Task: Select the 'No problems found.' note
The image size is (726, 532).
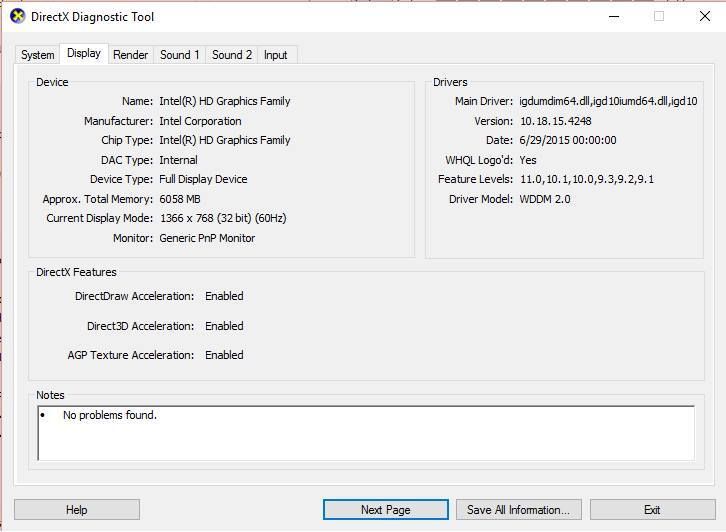Action: point(110,415)
